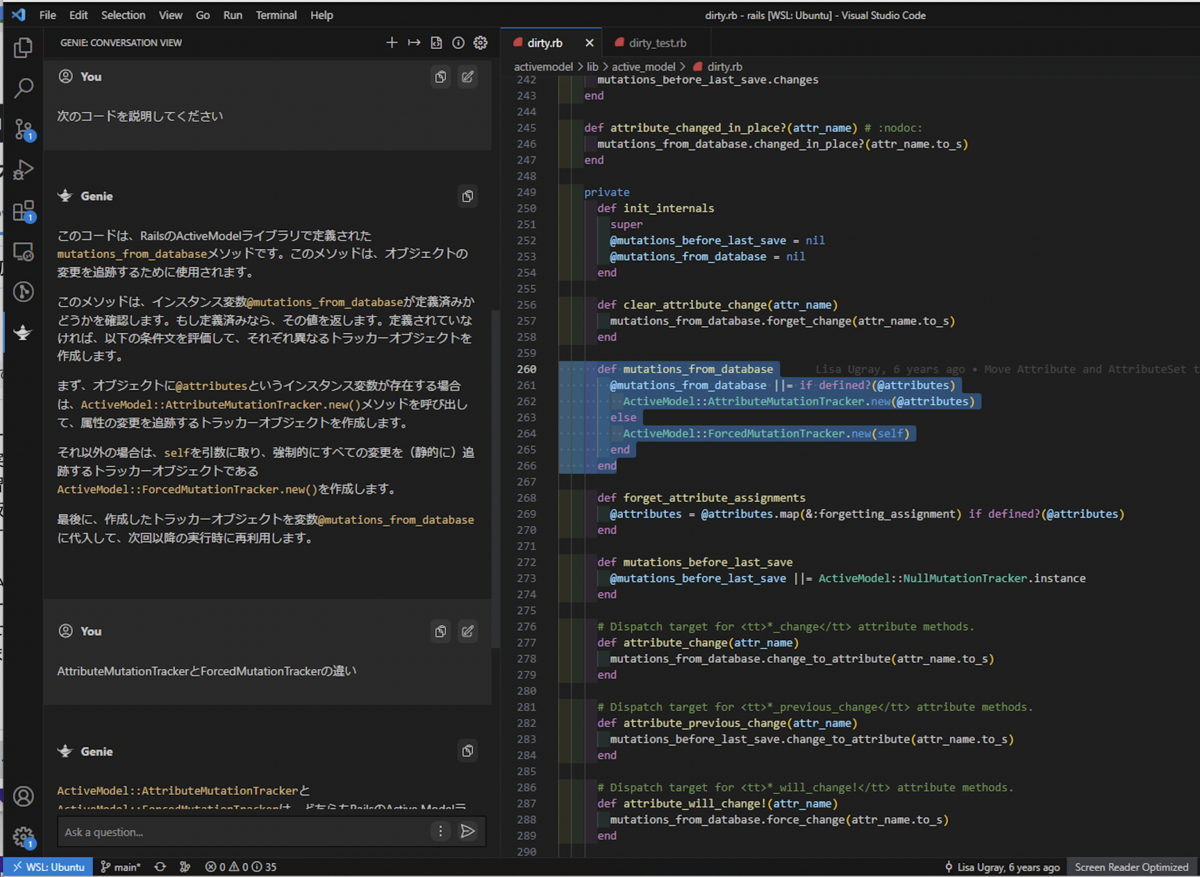1200x877 pixels.
Task: Open the Selection menu
Action: pyautogui.click(x=123, y=15)
